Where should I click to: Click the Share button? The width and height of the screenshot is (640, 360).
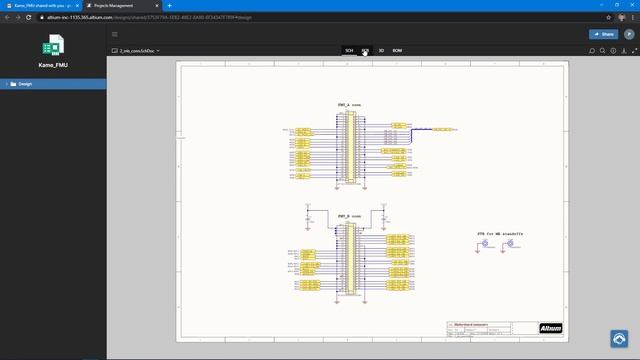click(603, 34)
